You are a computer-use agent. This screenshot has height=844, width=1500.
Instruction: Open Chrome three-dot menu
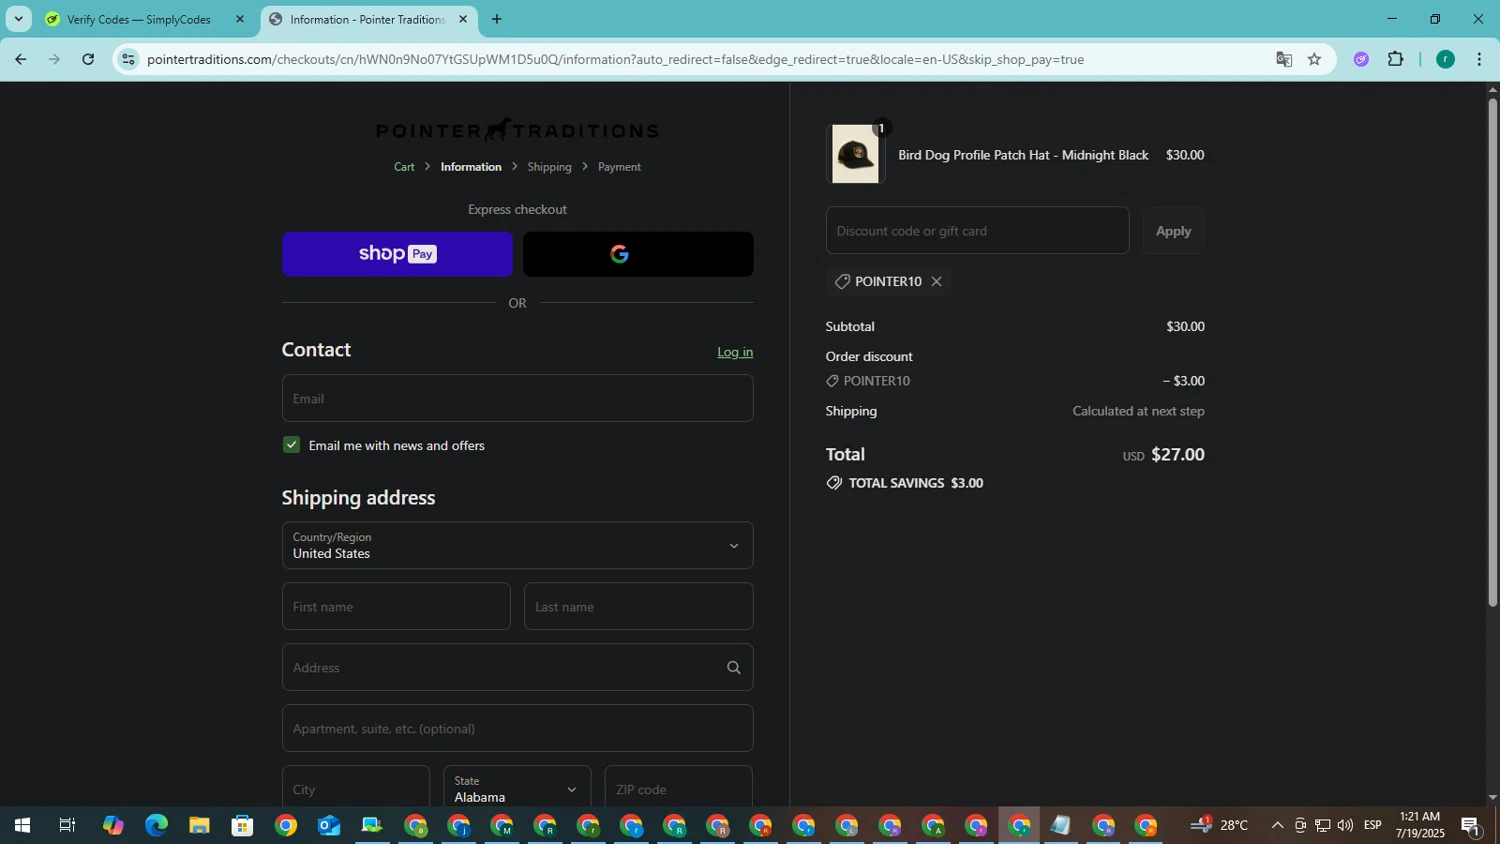(1479, 59)
